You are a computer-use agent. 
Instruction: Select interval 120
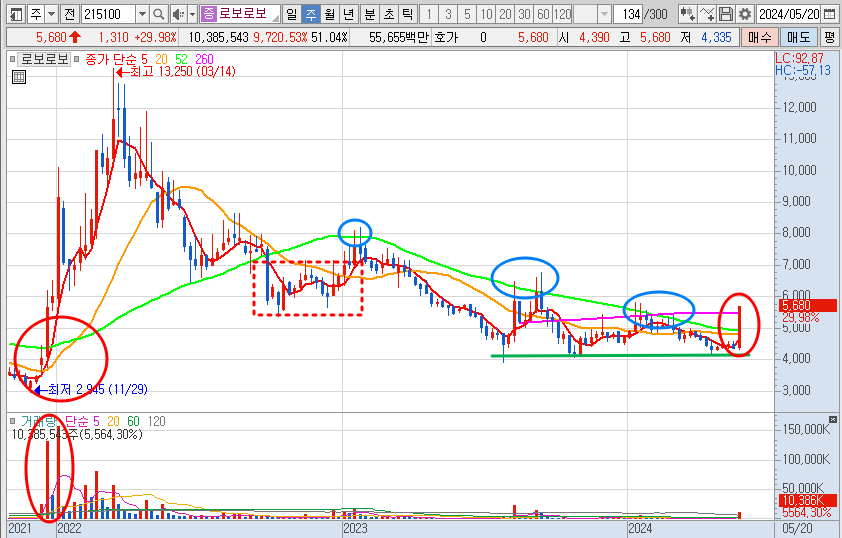[x=563, y=14]
